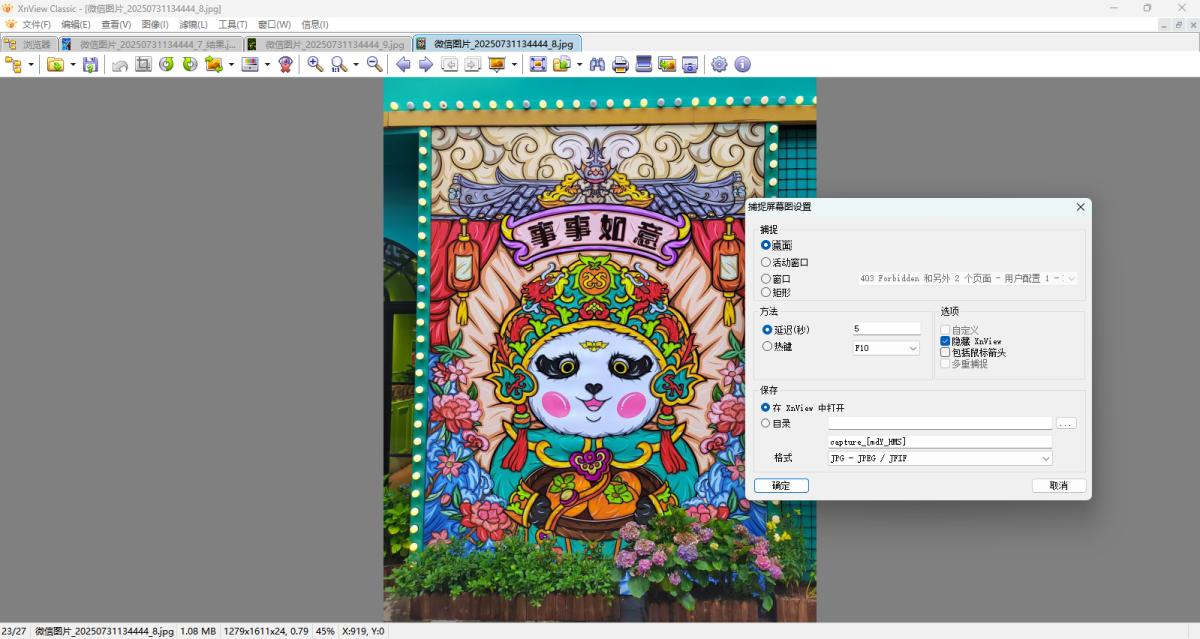
Task: Enable the 包括鼠标箭头 checkbox
Action: pyautogui.click(x=945, y=352)
